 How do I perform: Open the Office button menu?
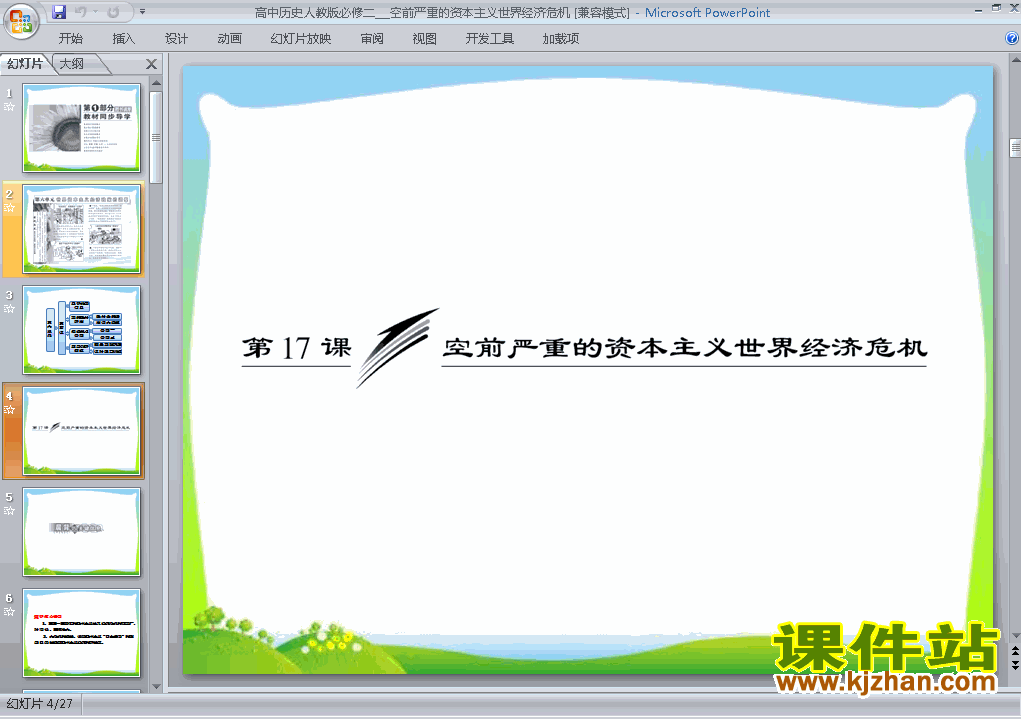coord(21,21)
